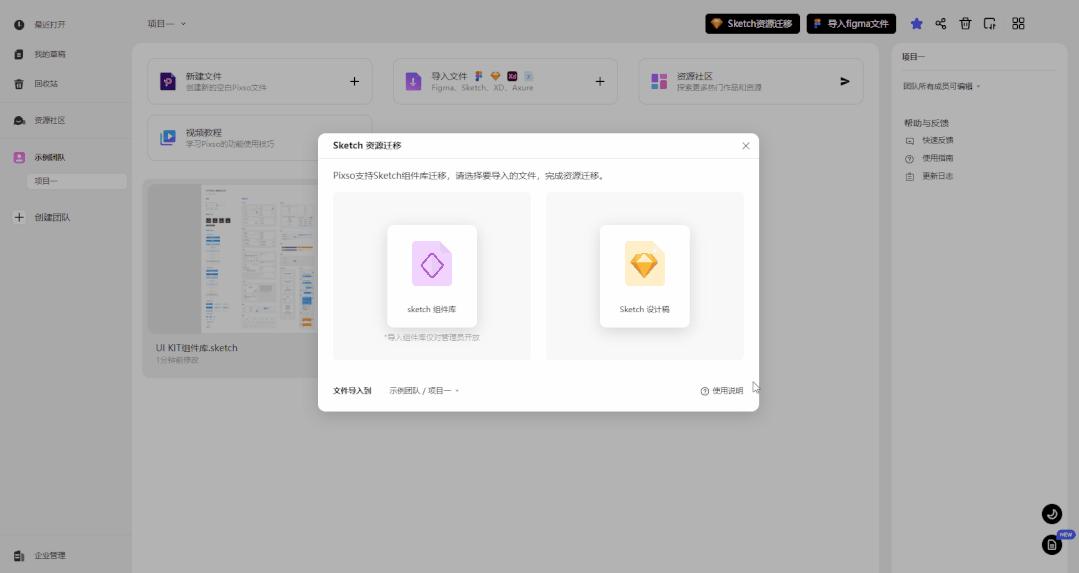Click the yellow Sketch diamond file icon
Viewport: 1079px width, 573px height.
(x=644, y=263)
